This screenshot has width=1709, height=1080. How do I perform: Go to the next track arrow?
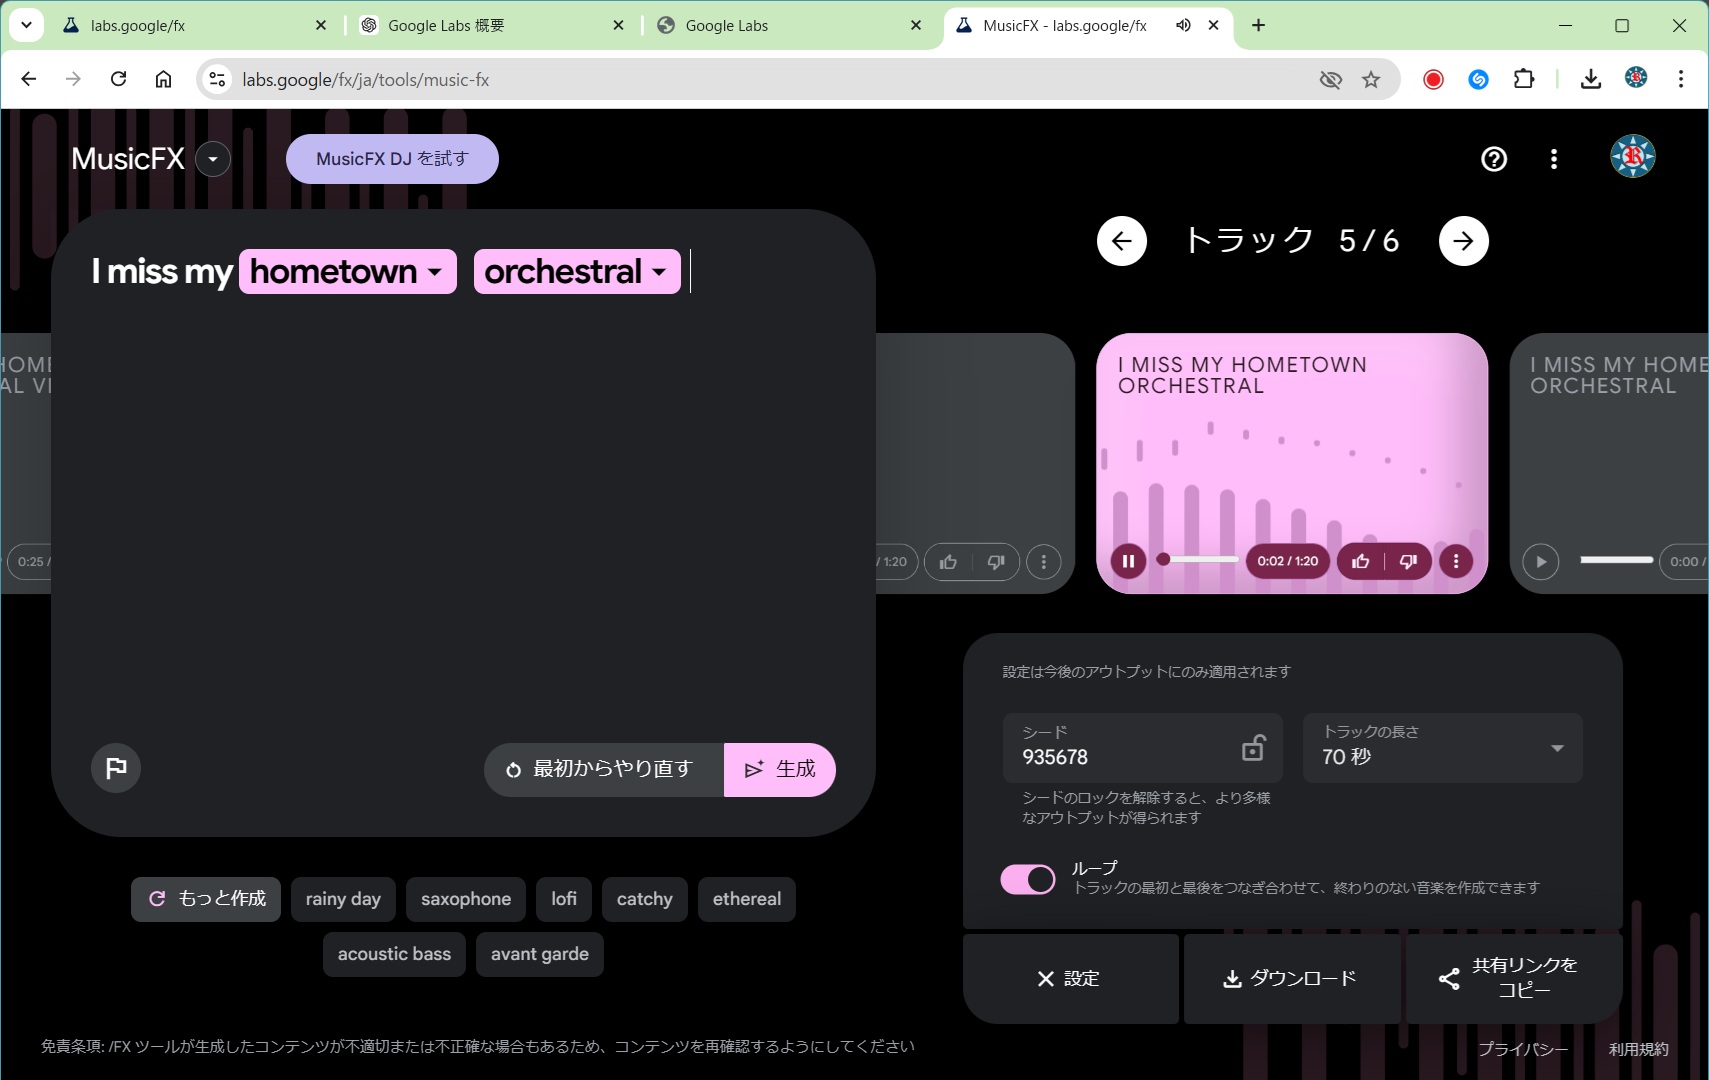(x=1463, y=241)
